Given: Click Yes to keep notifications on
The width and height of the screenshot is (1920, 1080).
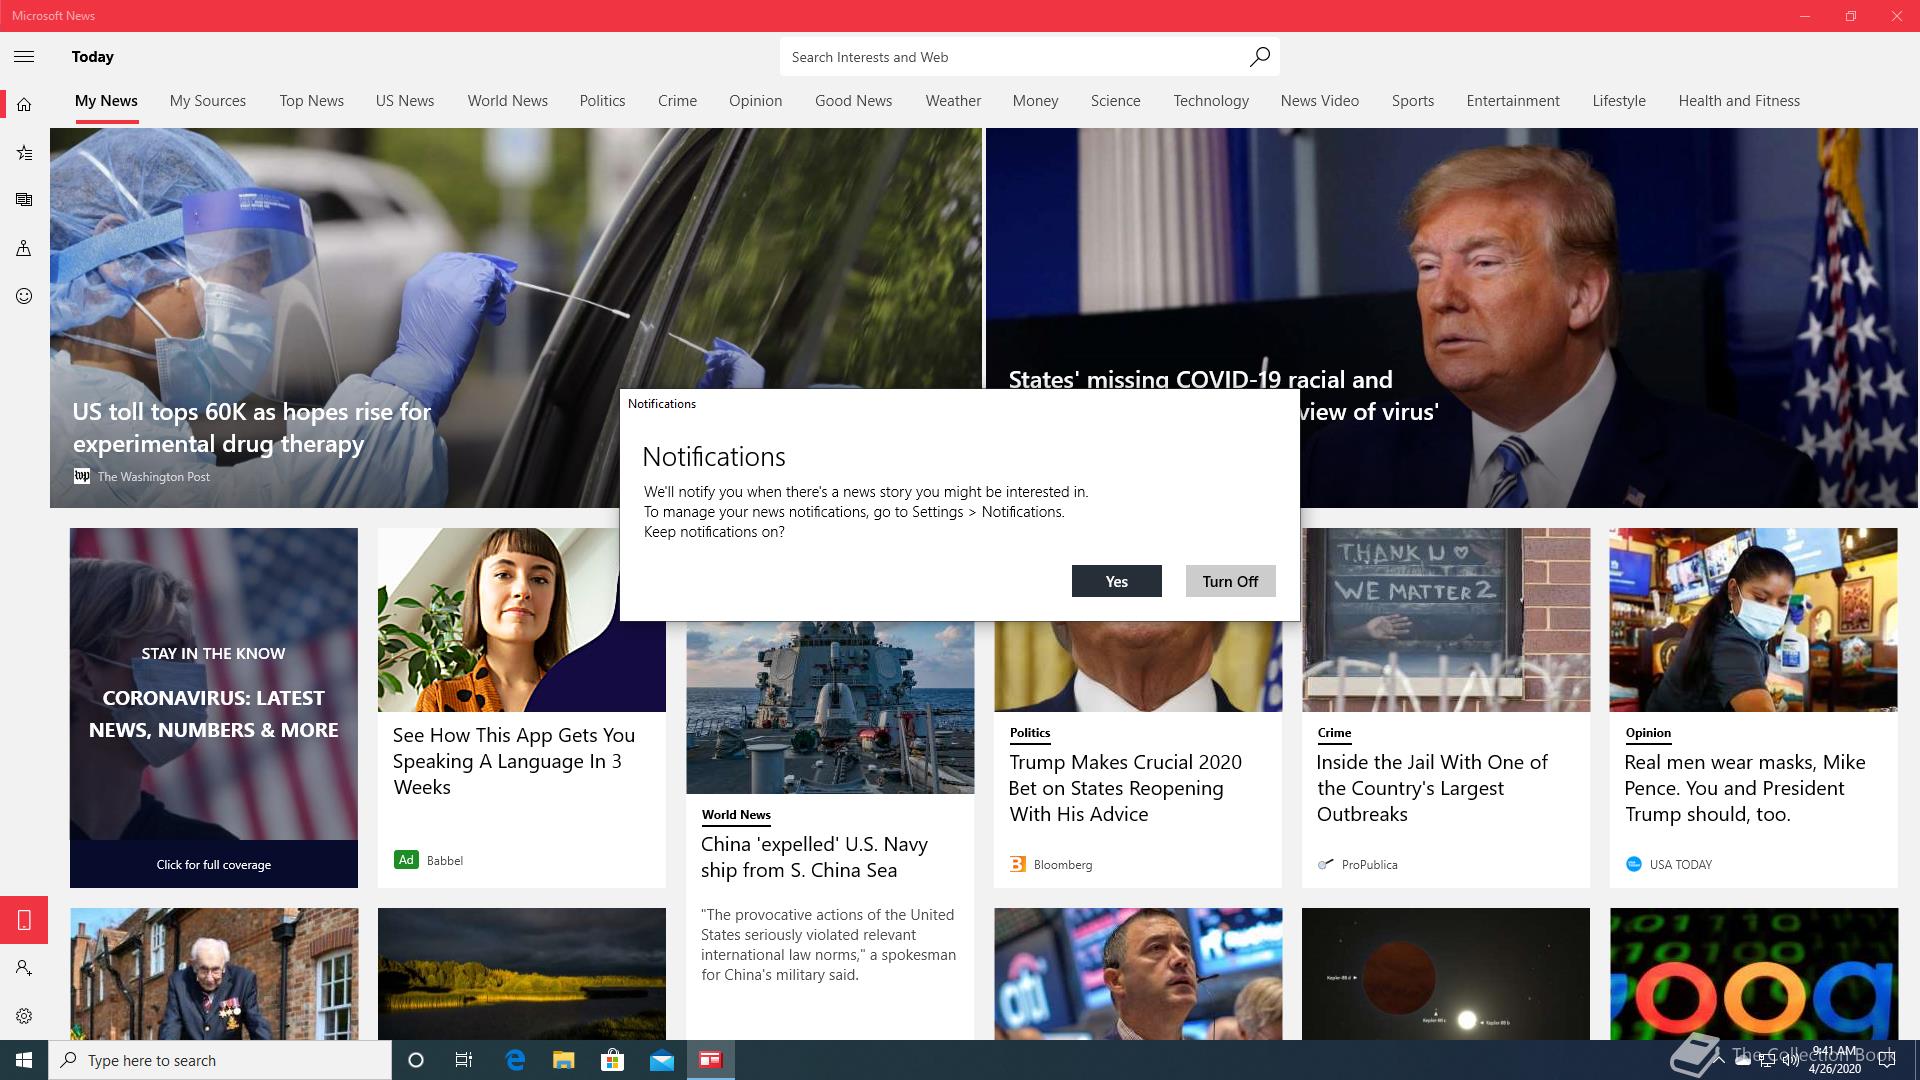Looking at the screenshot, I should 1116,581.
